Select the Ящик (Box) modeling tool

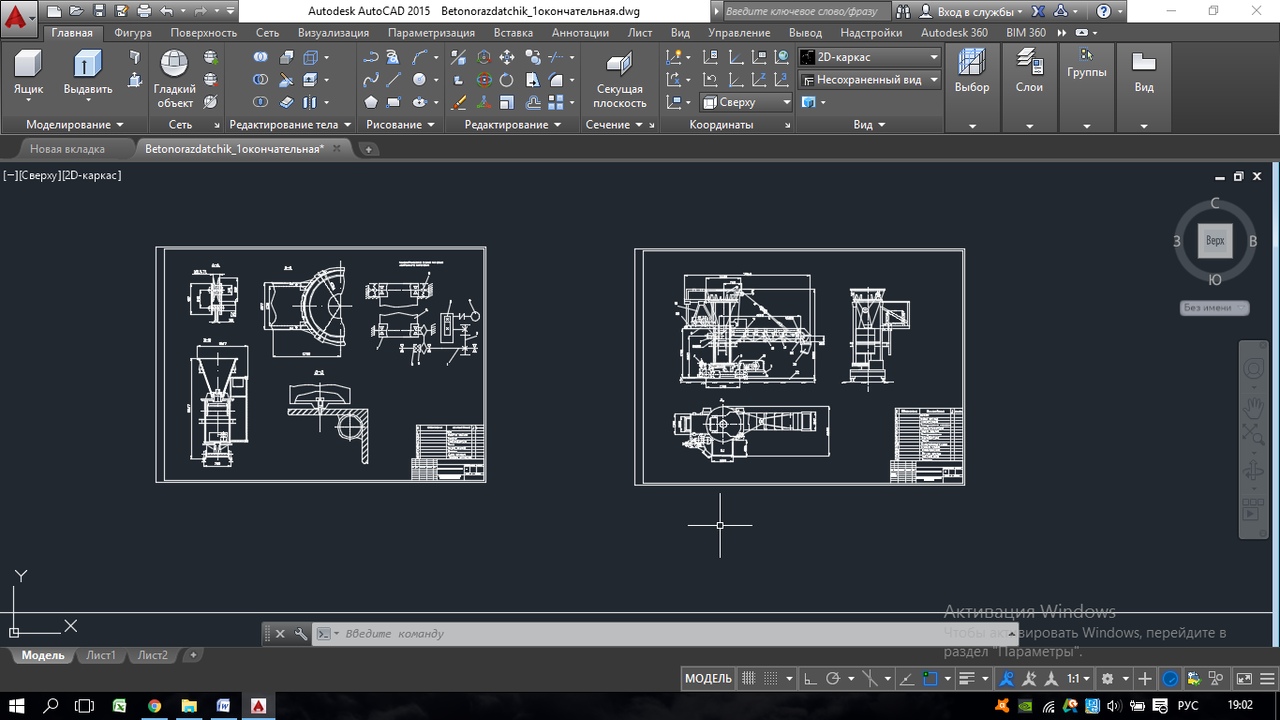pos(28,73)
